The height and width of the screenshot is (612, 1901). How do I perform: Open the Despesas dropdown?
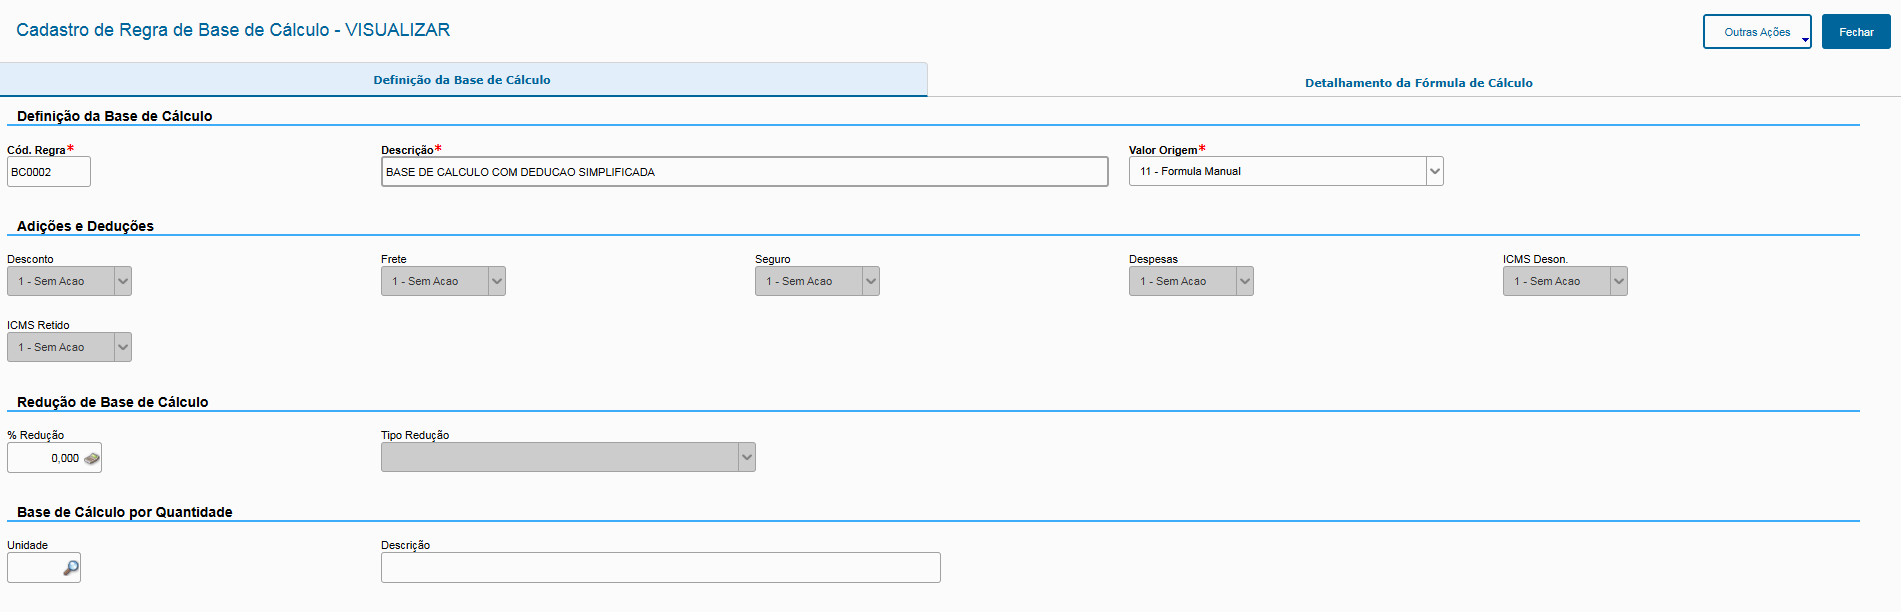[x=1245, y=281]
